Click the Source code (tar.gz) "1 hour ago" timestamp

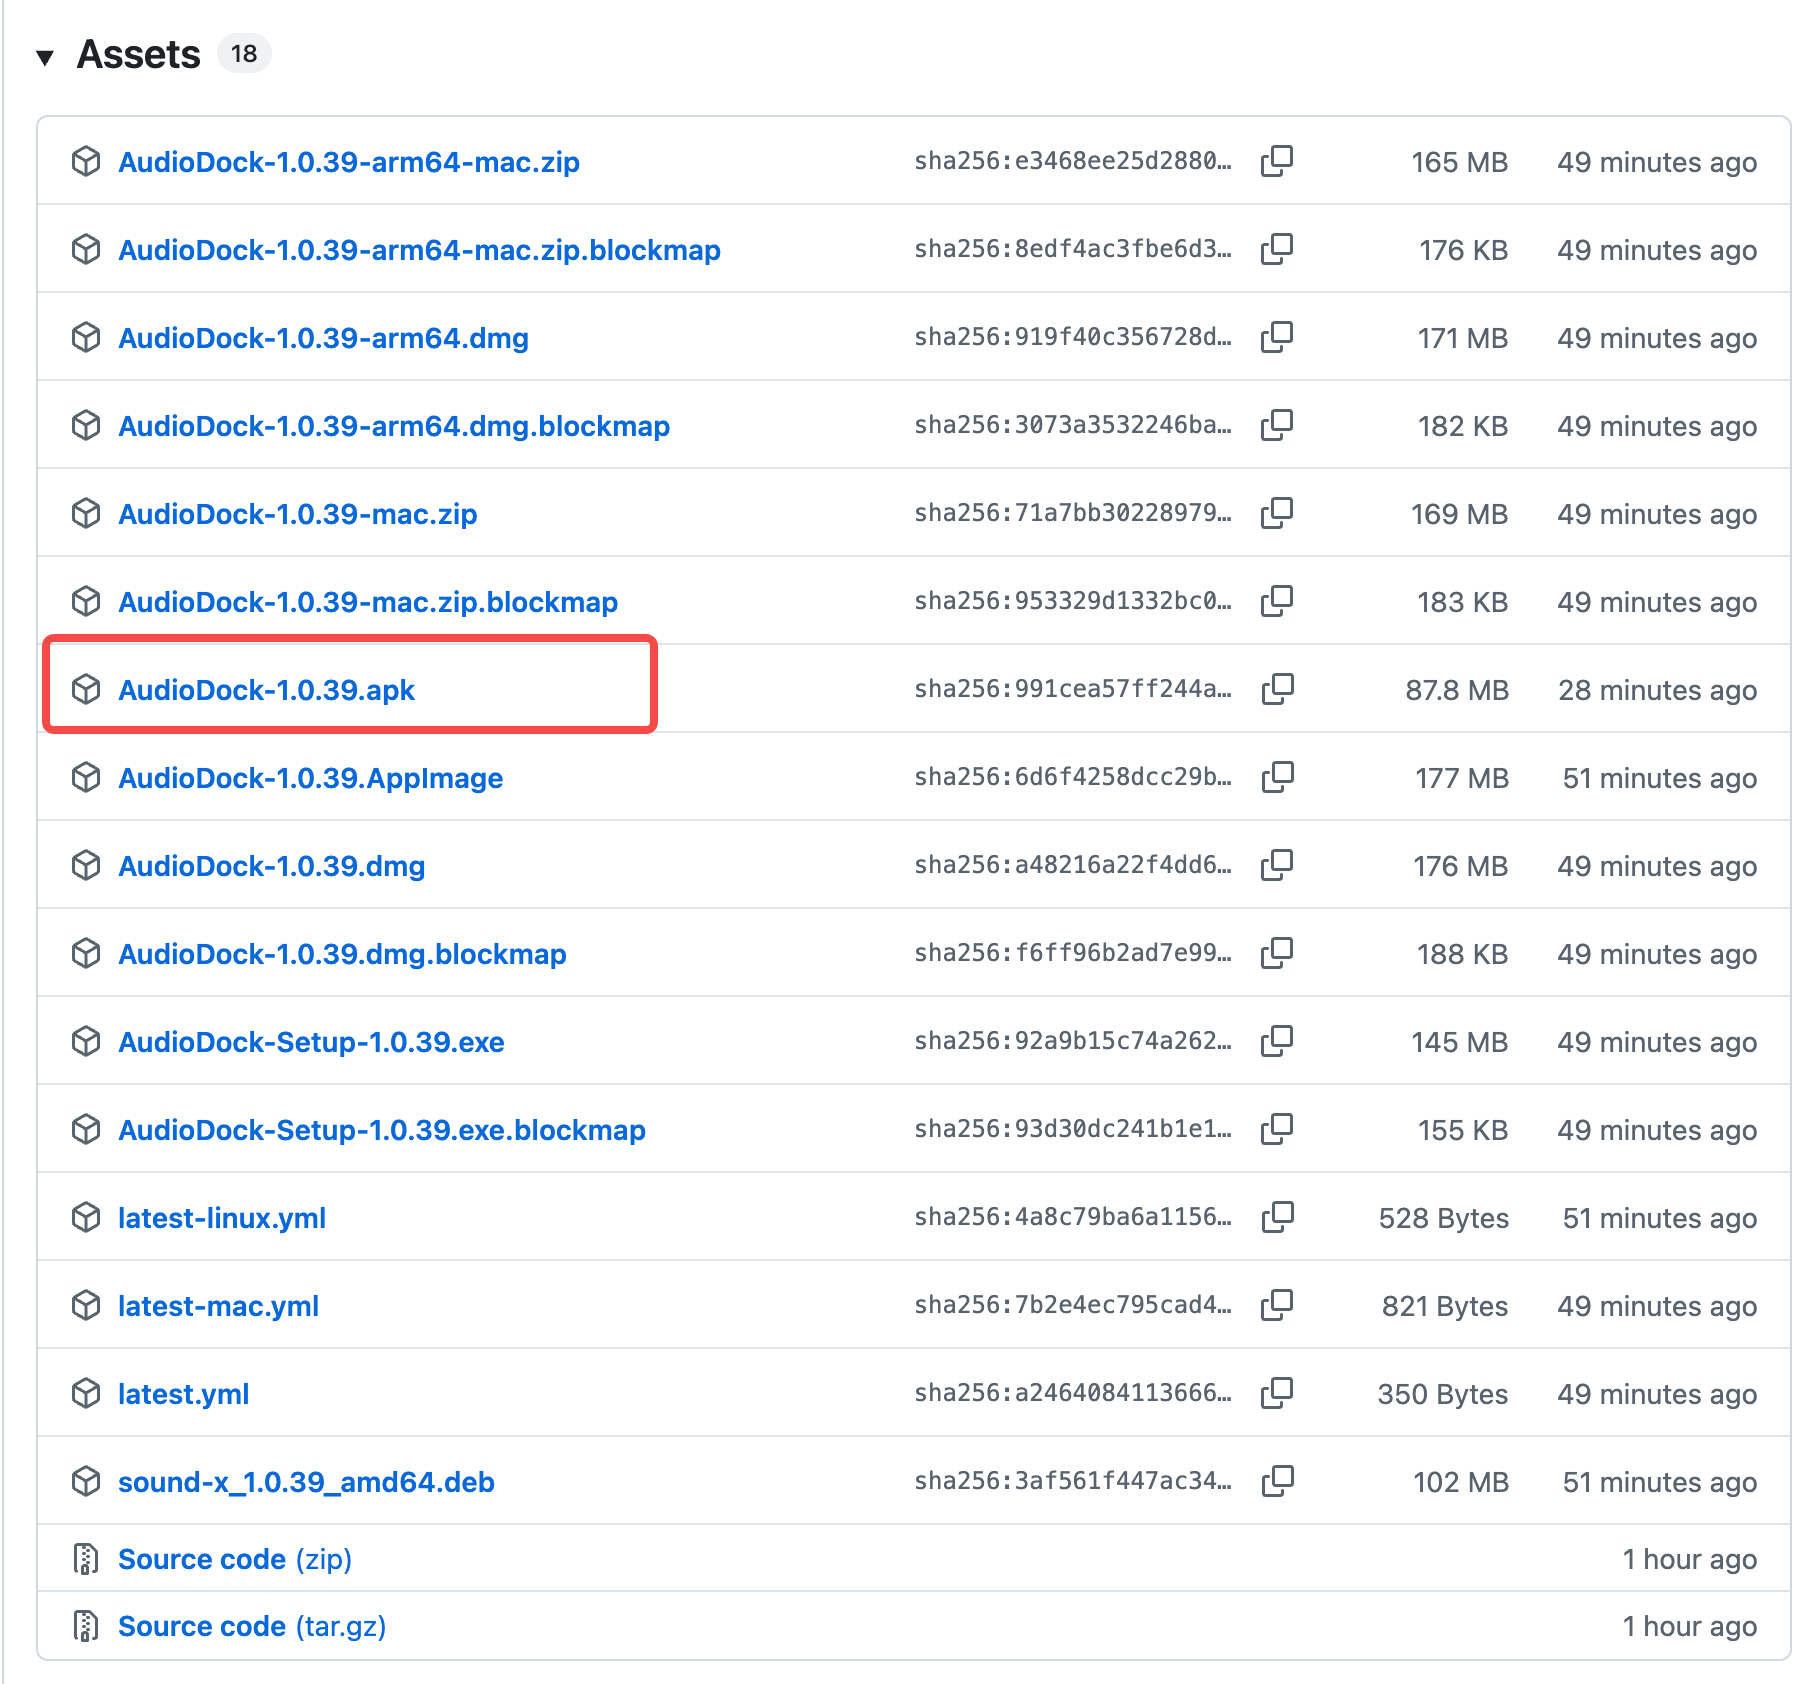tap(1690, 1626)
